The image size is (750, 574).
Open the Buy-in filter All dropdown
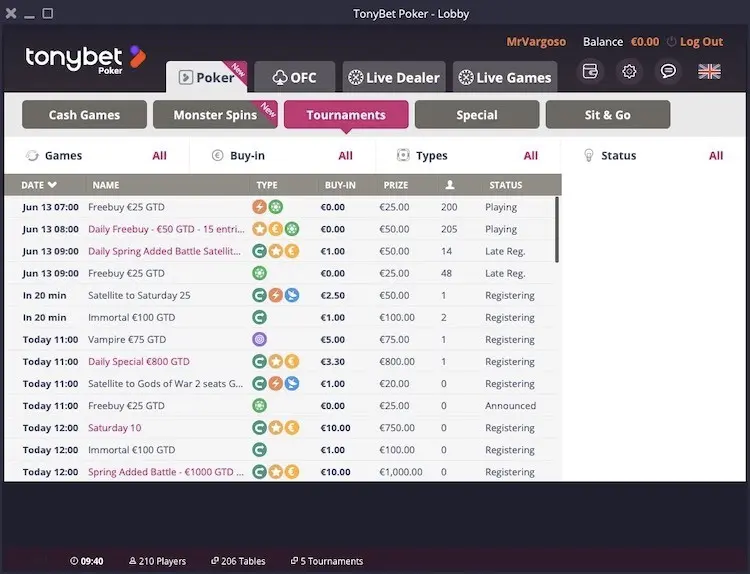(x=345, y=155)
